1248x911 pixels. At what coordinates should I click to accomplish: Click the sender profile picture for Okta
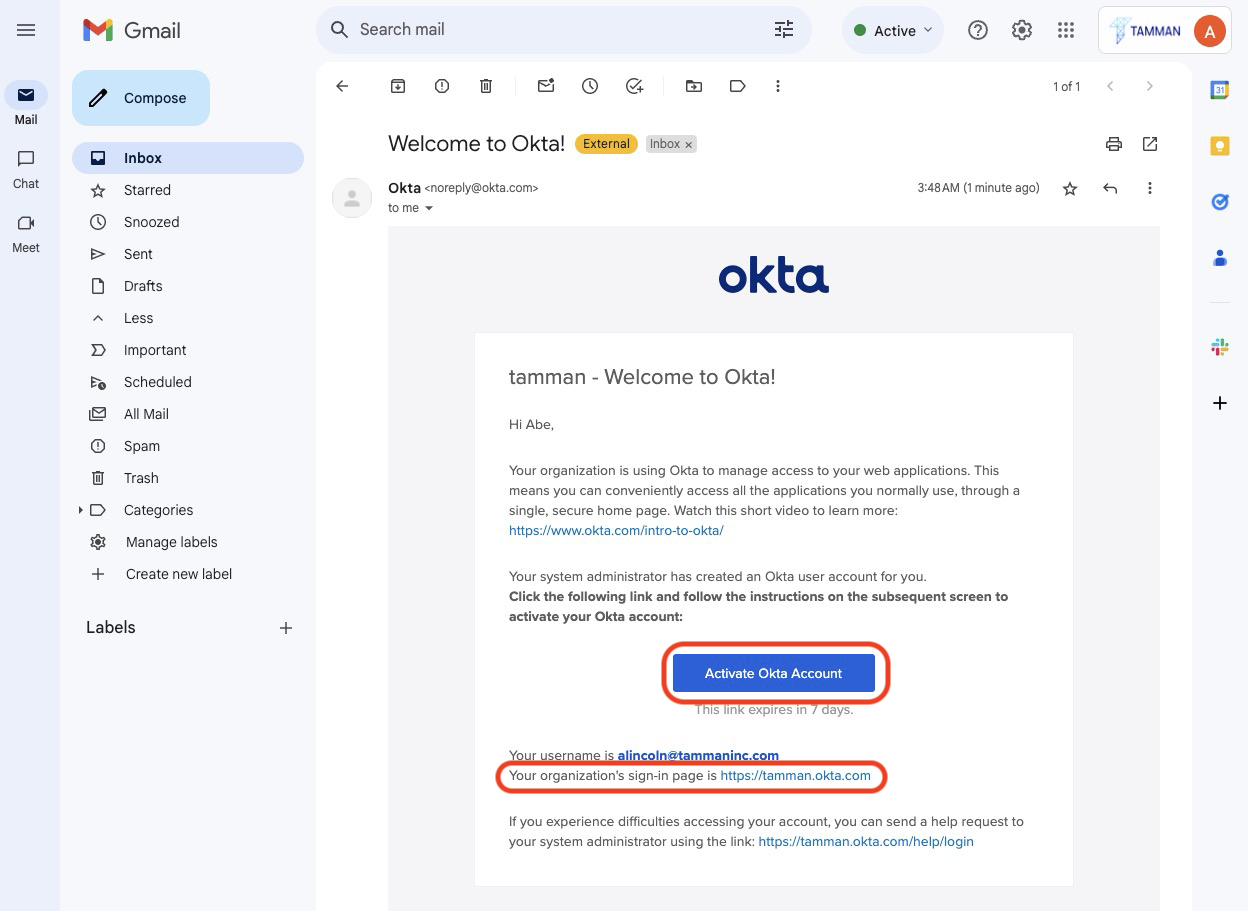(352, 198)
